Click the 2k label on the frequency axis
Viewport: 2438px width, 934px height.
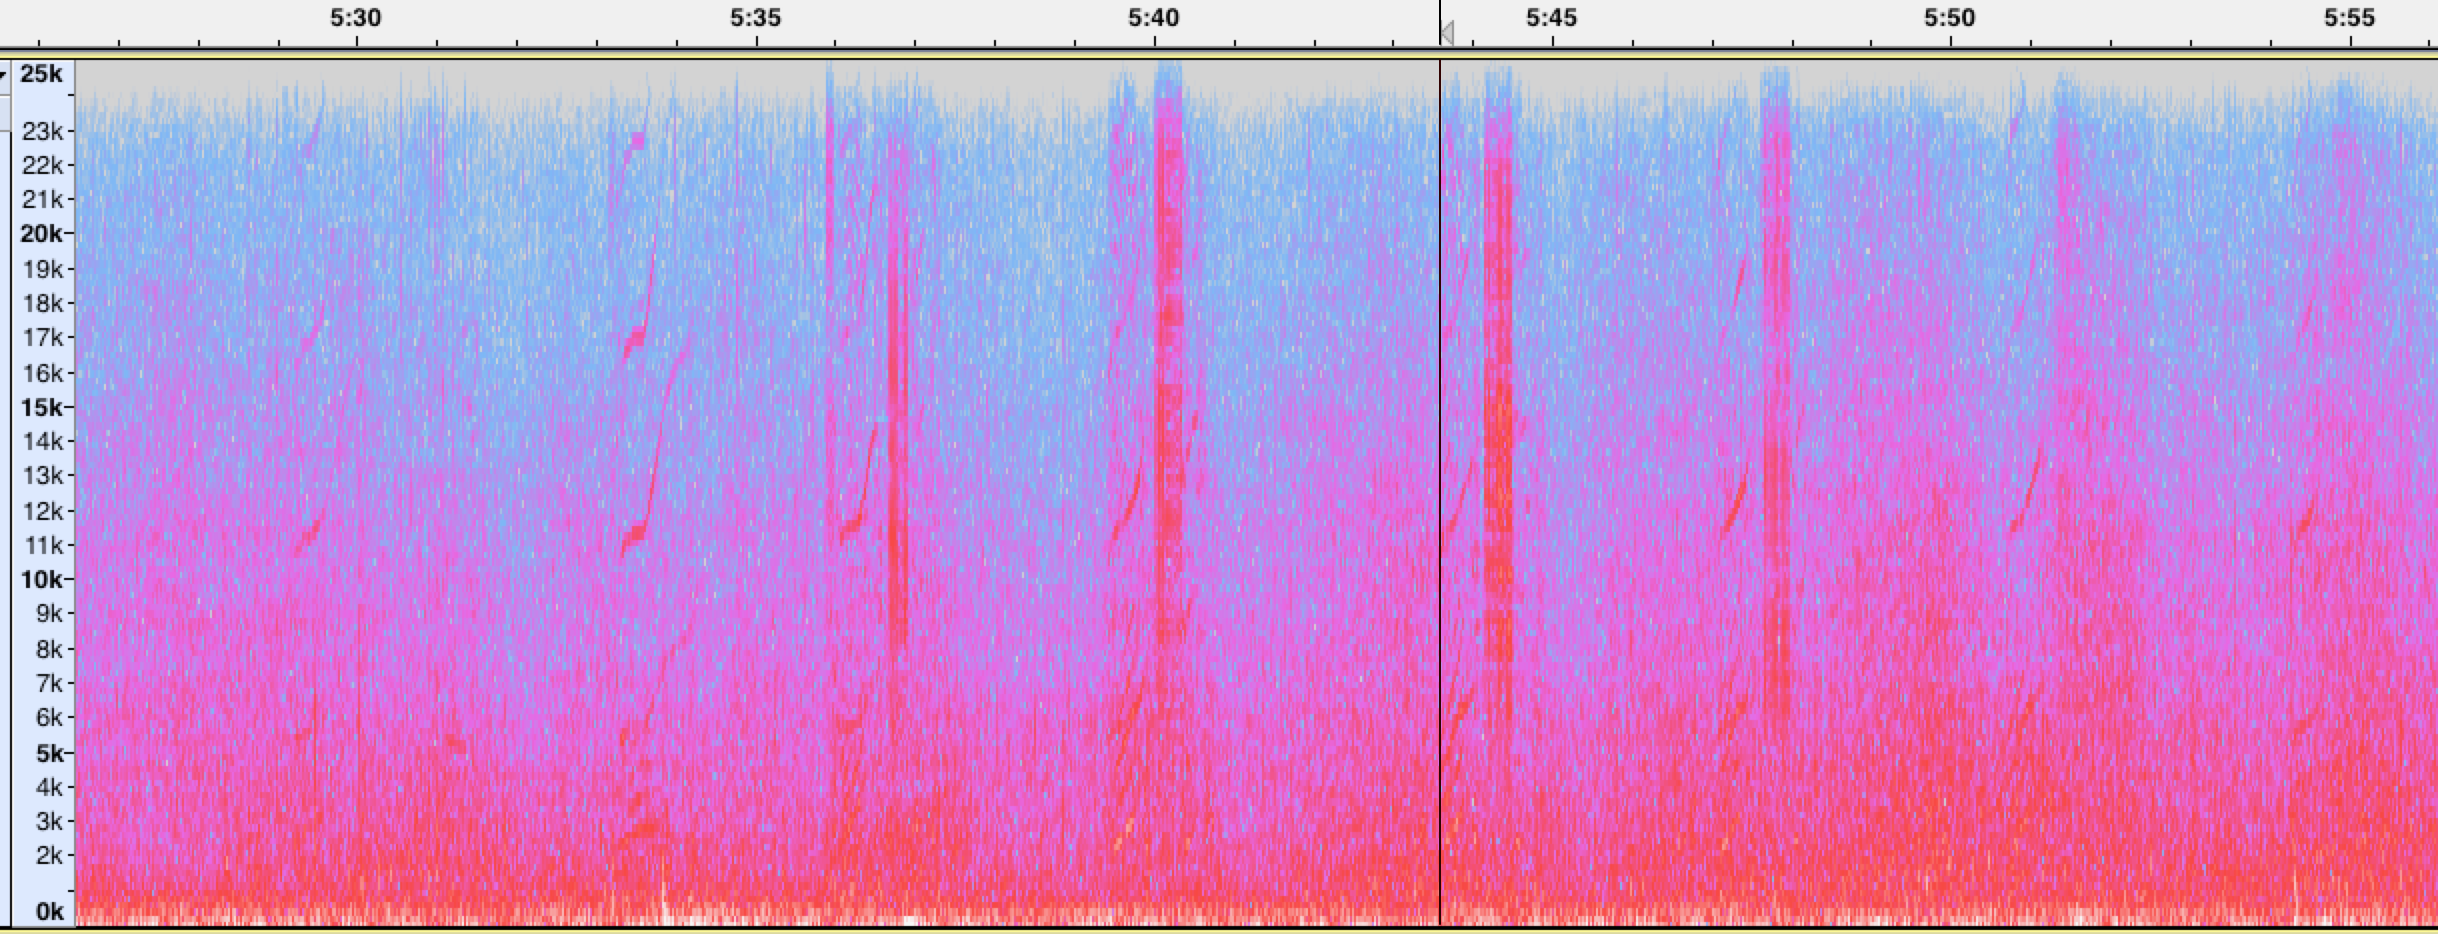49,855
